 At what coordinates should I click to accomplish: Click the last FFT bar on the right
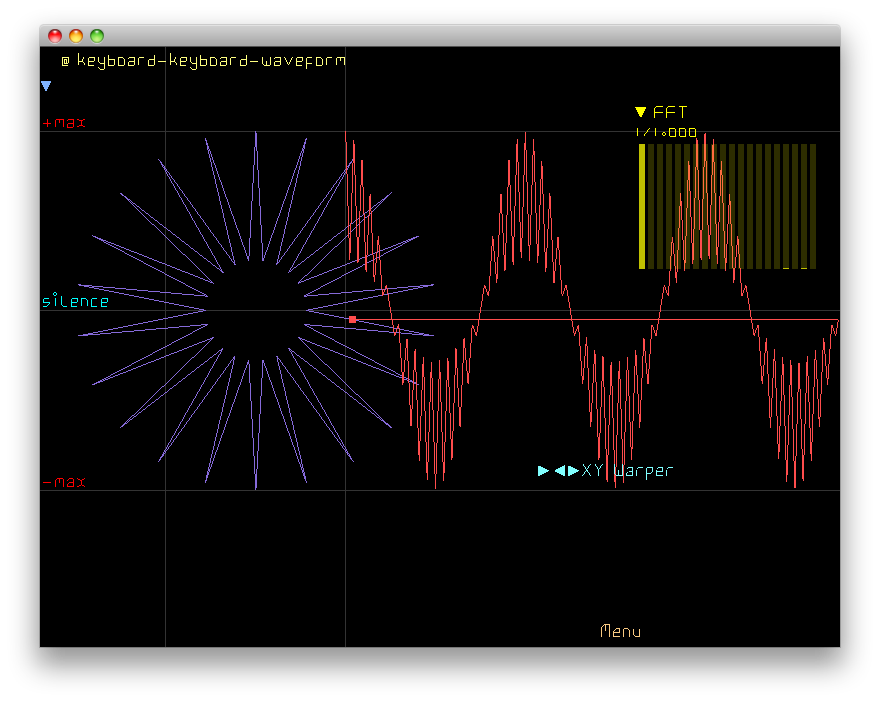[x=813, y=206]
